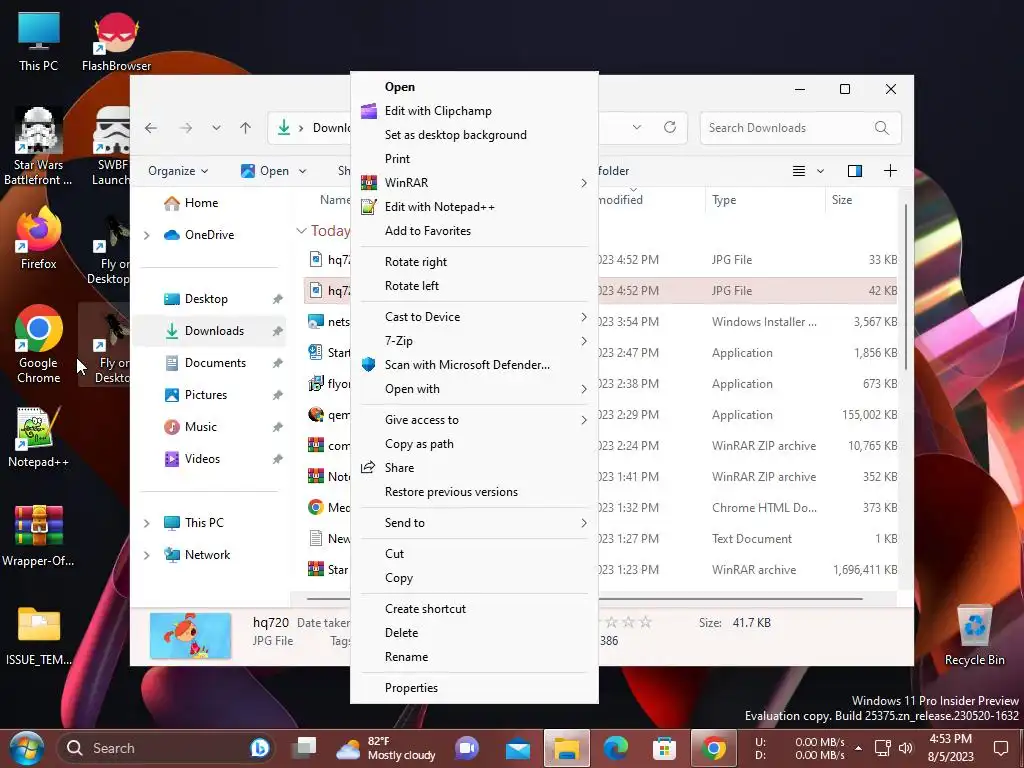Open Firefox desktop shortcut
This screenshot has height=768, width=1024.
point(39,238)
